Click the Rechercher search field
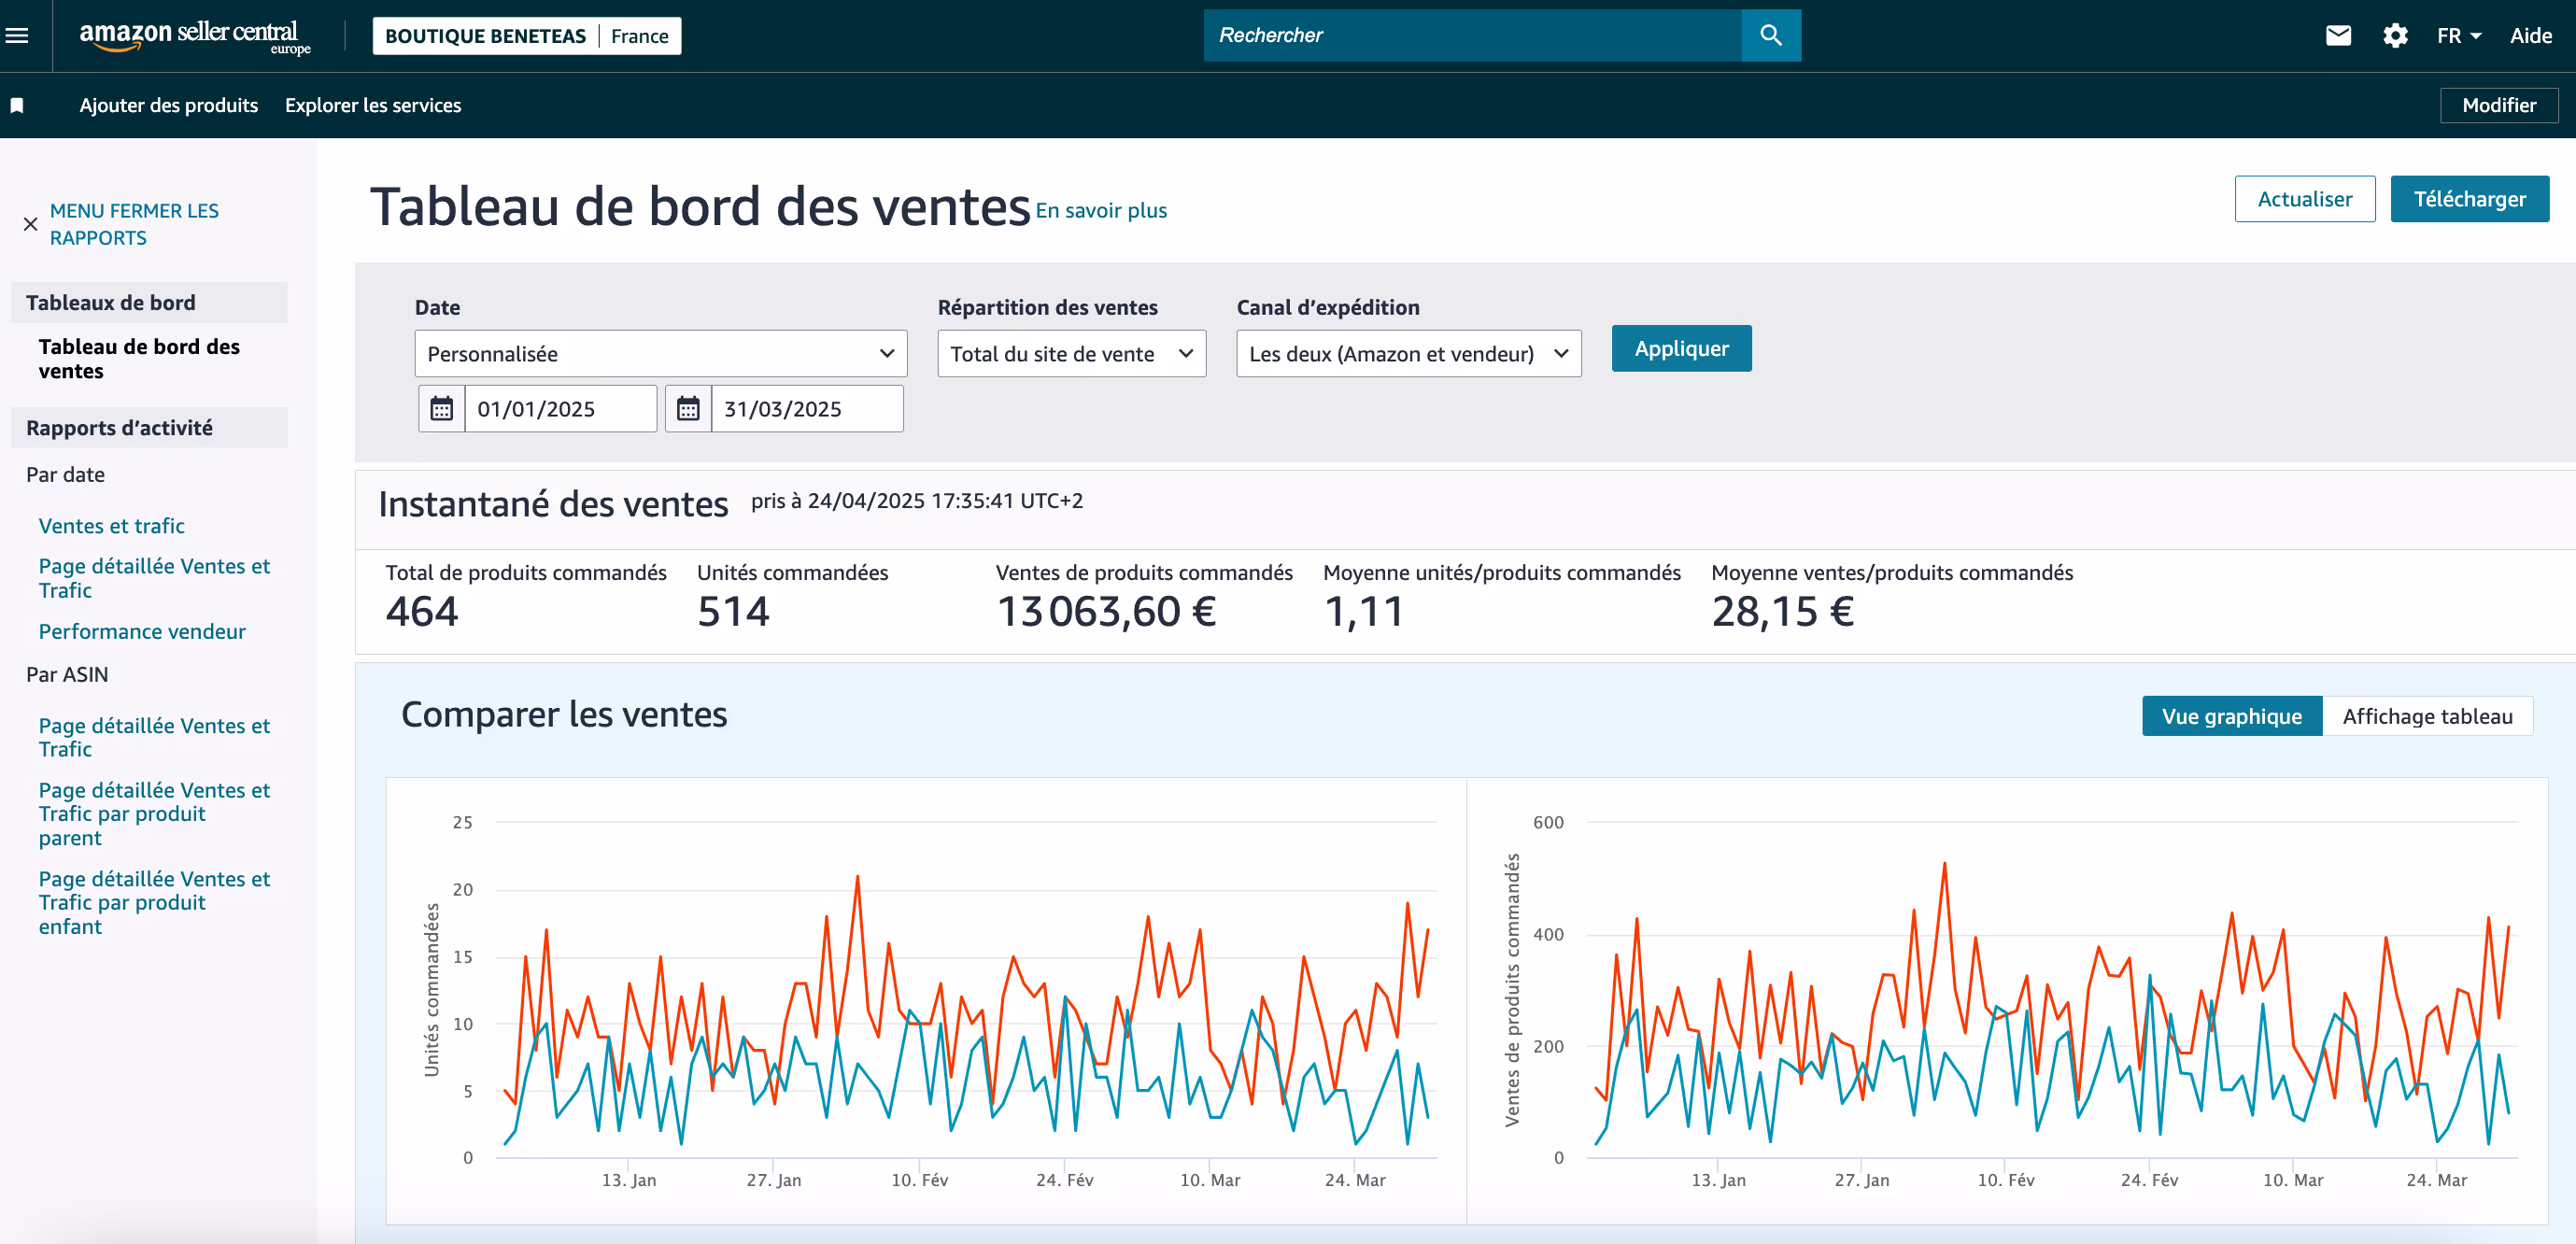Image resolution: width=2576 pixels, height=1244 pixels. (x=1471, y=36)
